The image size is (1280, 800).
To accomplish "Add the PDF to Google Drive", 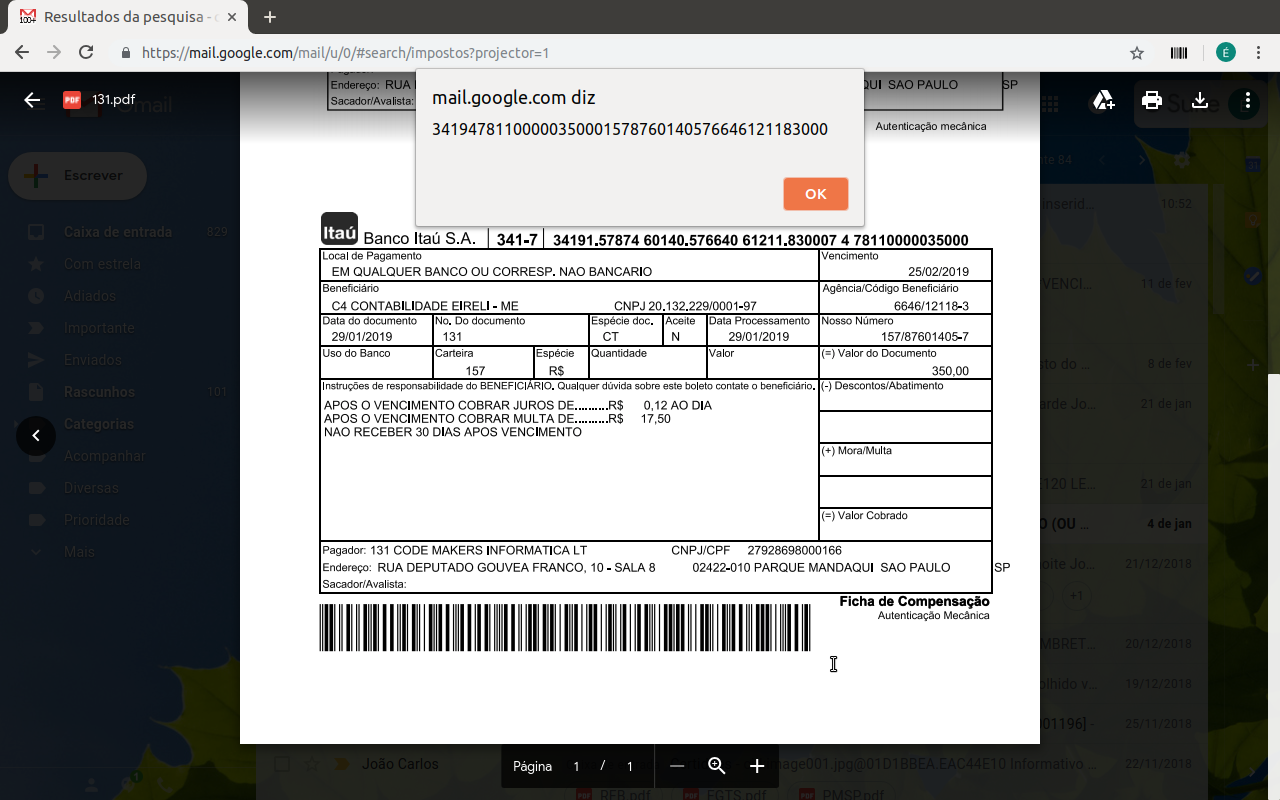I will [1103, 100].
